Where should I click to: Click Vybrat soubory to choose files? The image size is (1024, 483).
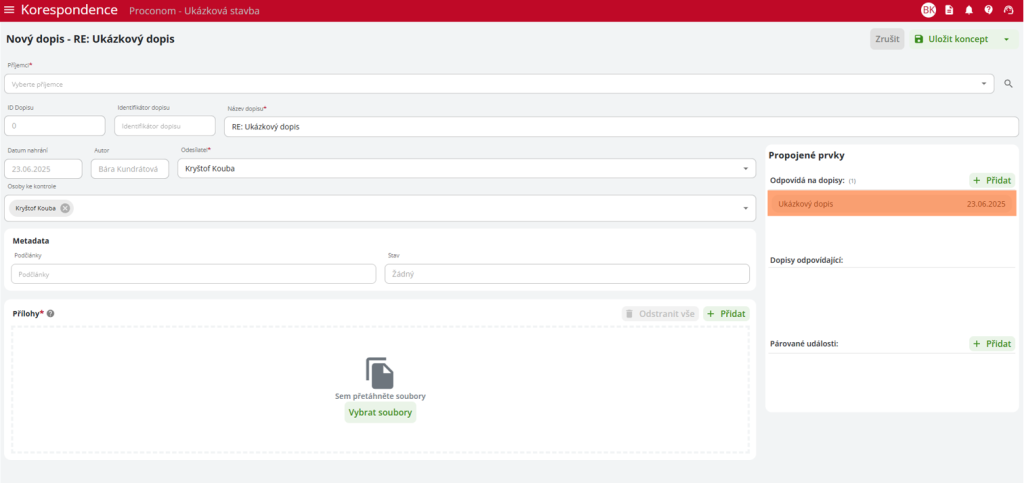[x=380, y=412]
